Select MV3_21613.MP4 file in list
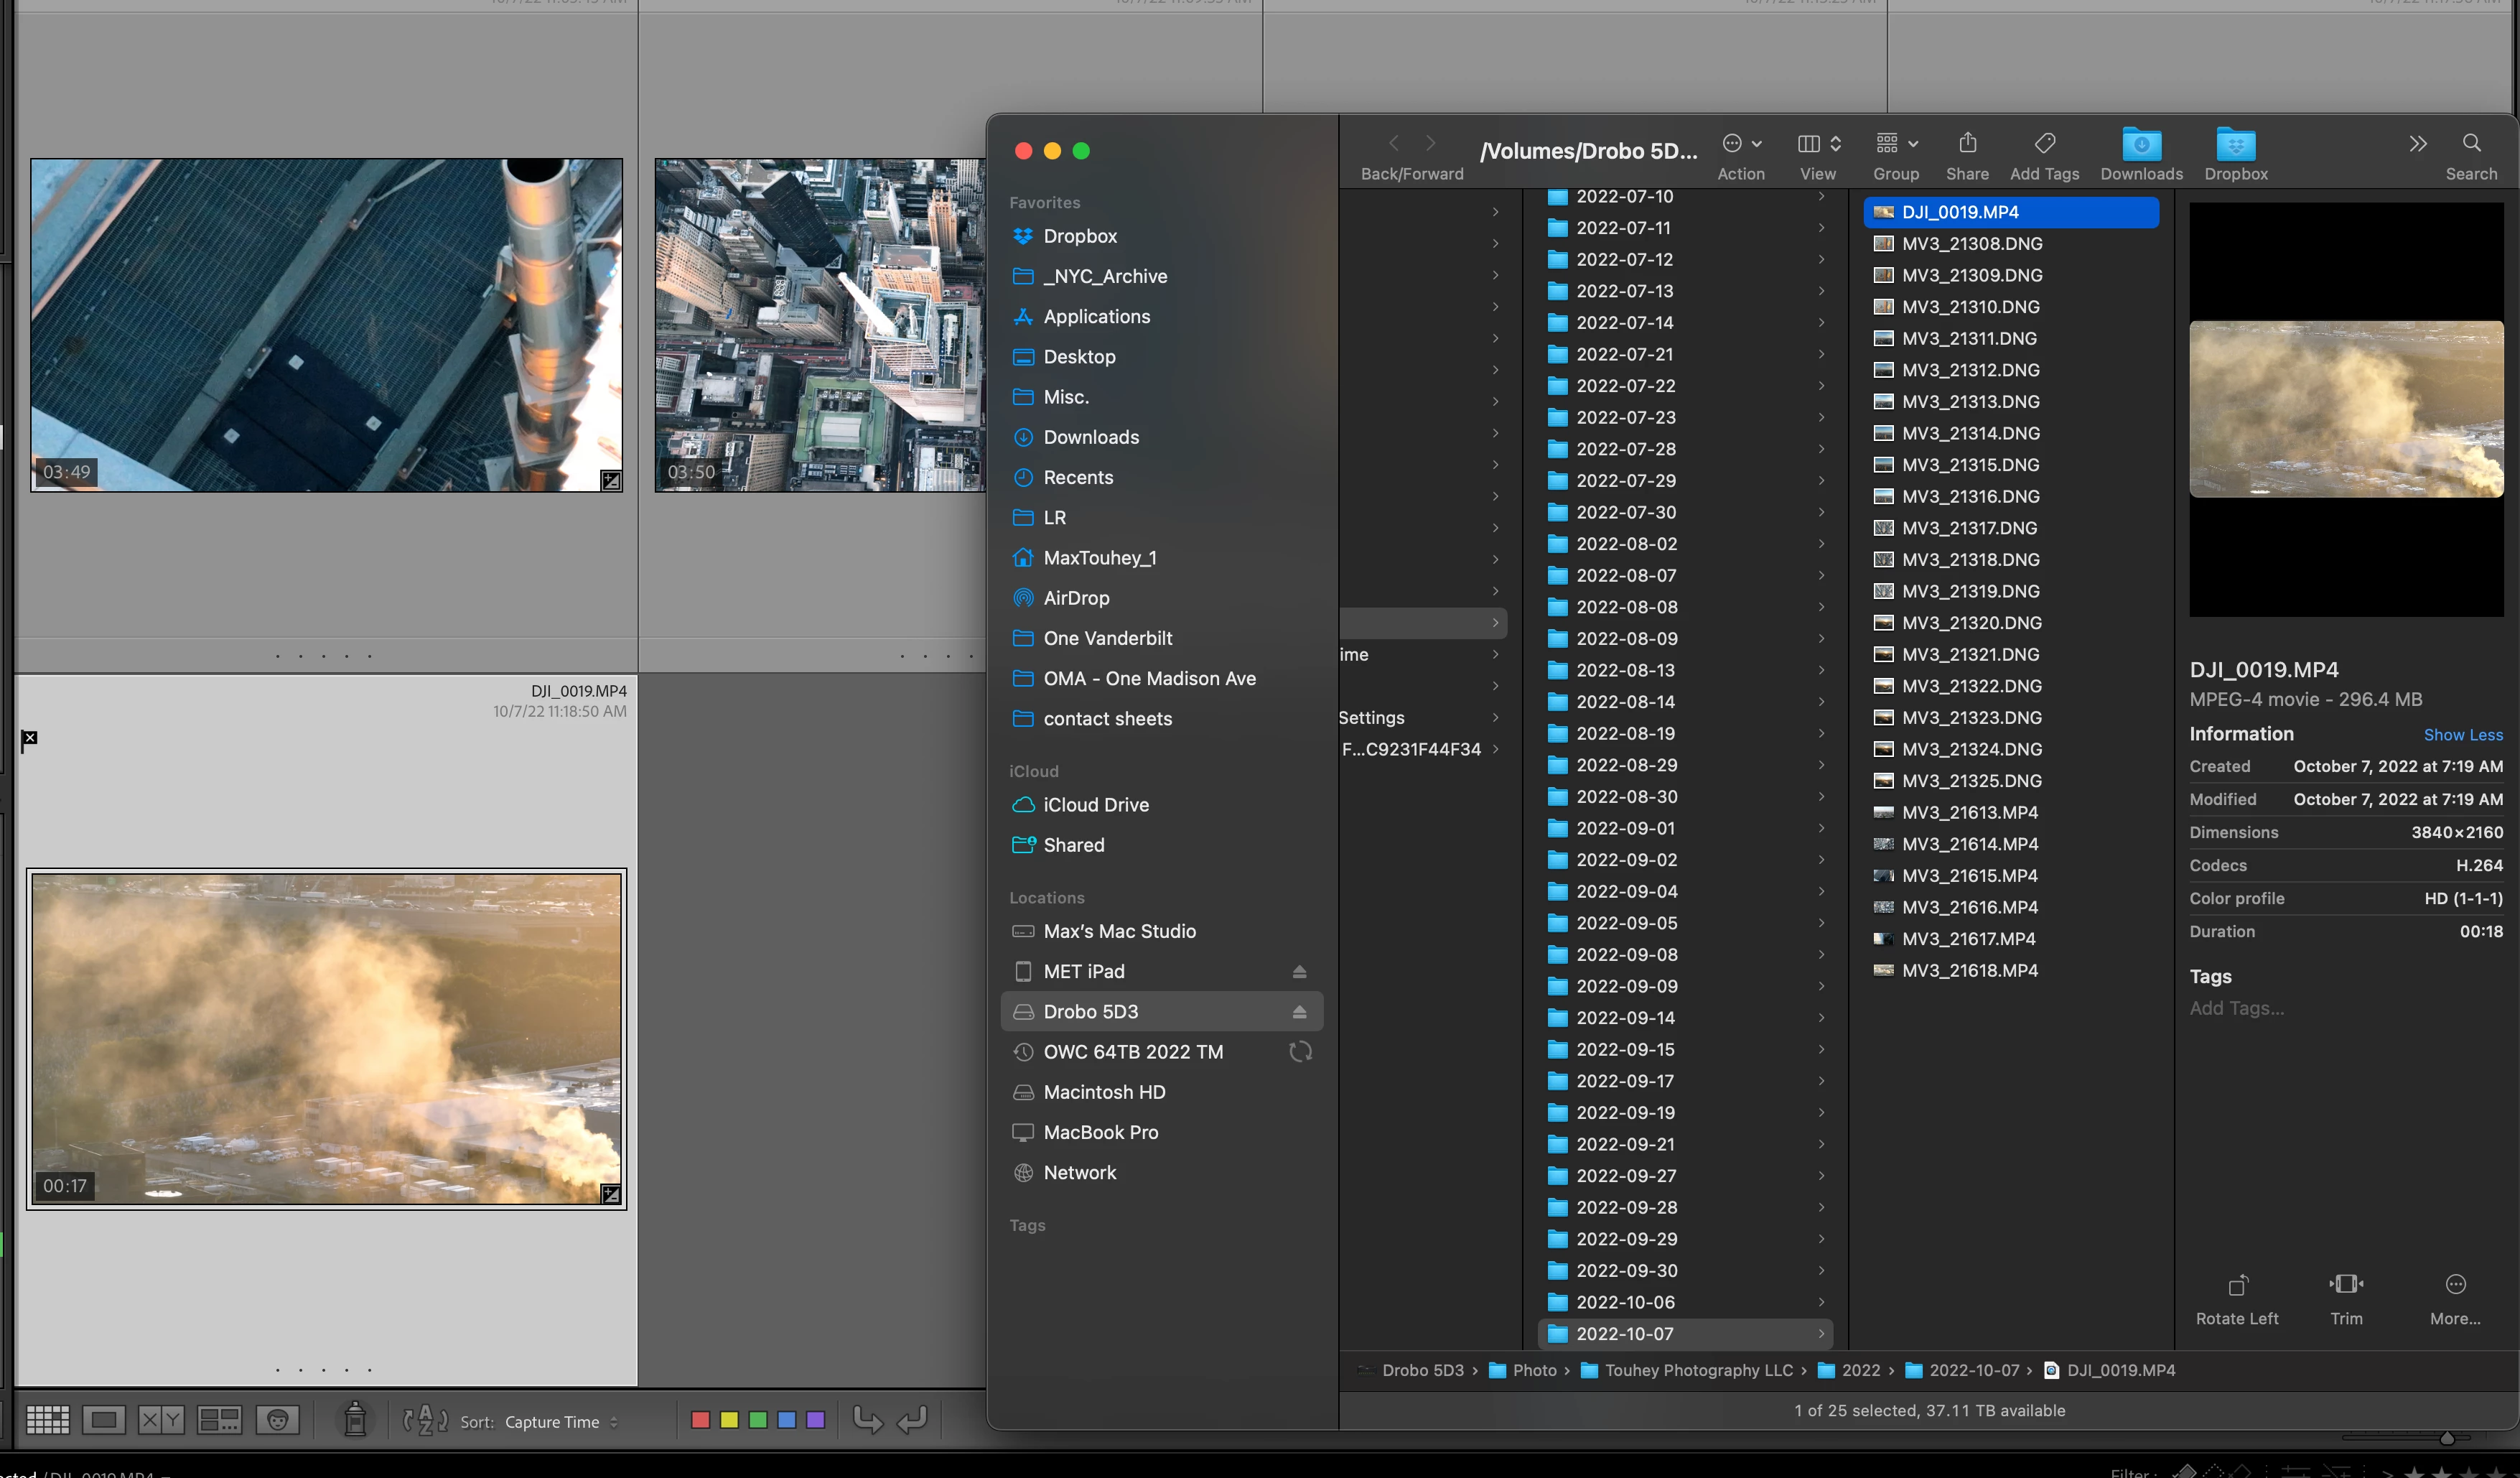The height and width of the screenshot is (1478, 2520). [1969, 812]
